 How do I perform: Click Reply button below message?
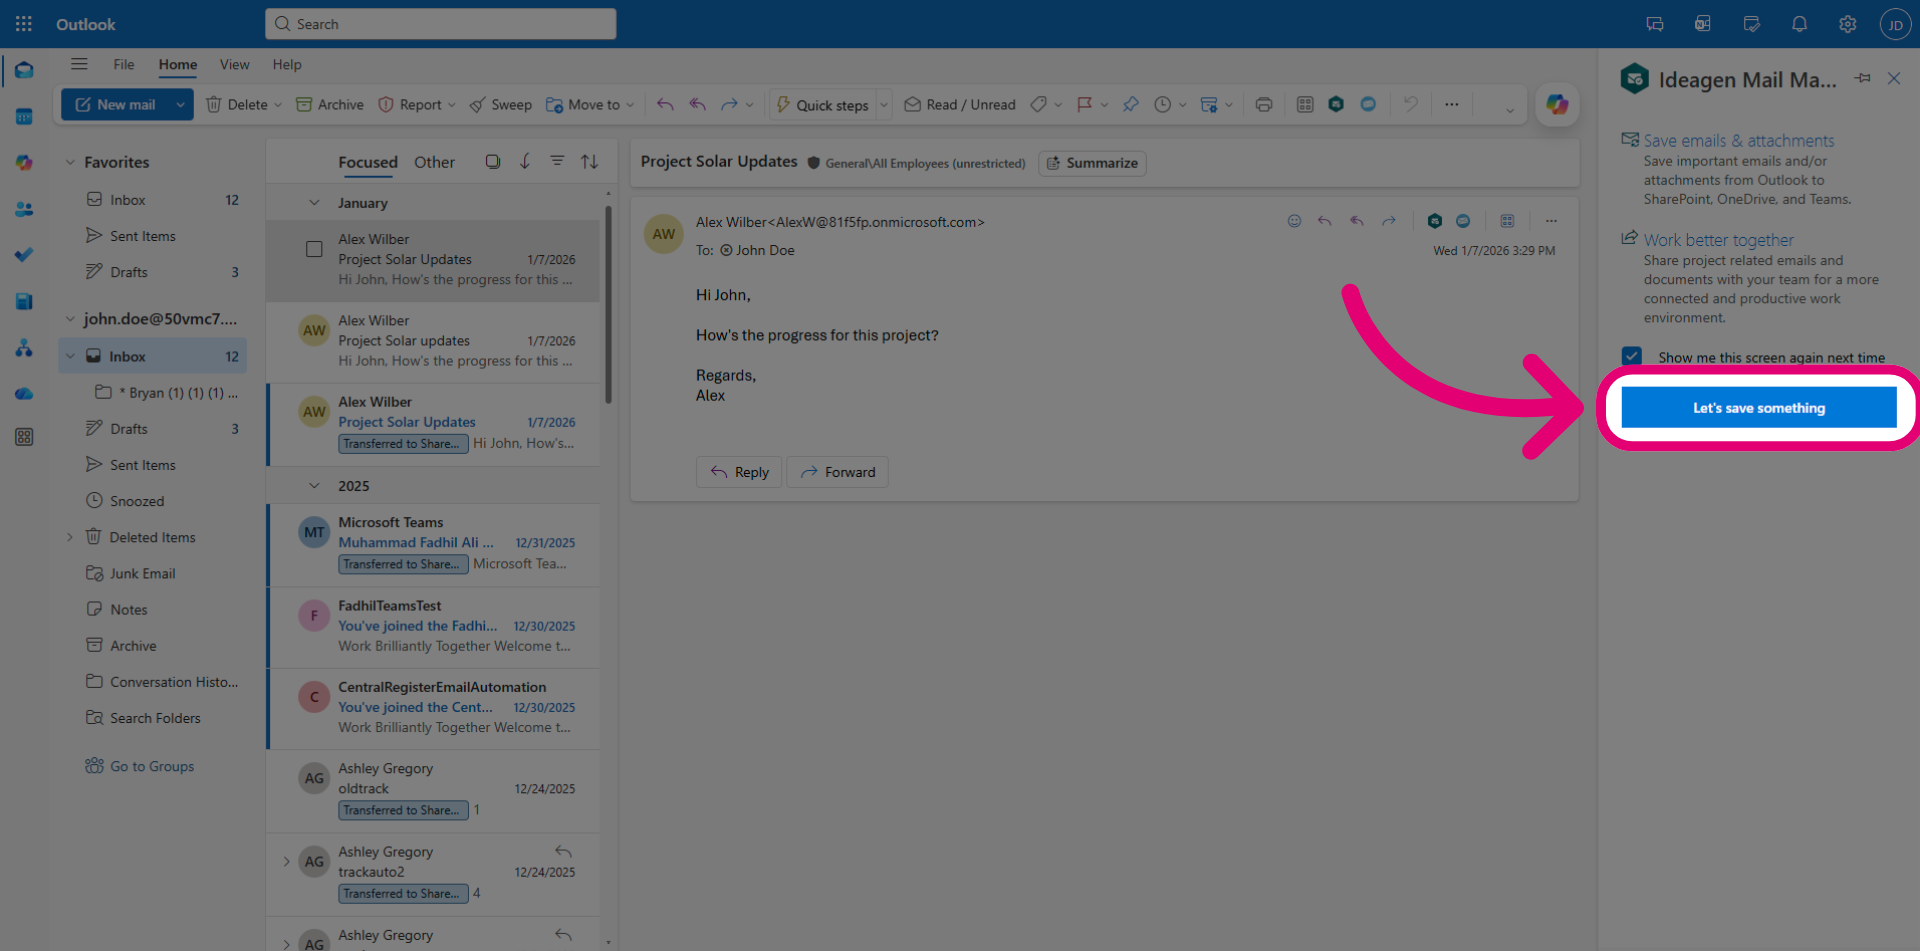(739, 472)
